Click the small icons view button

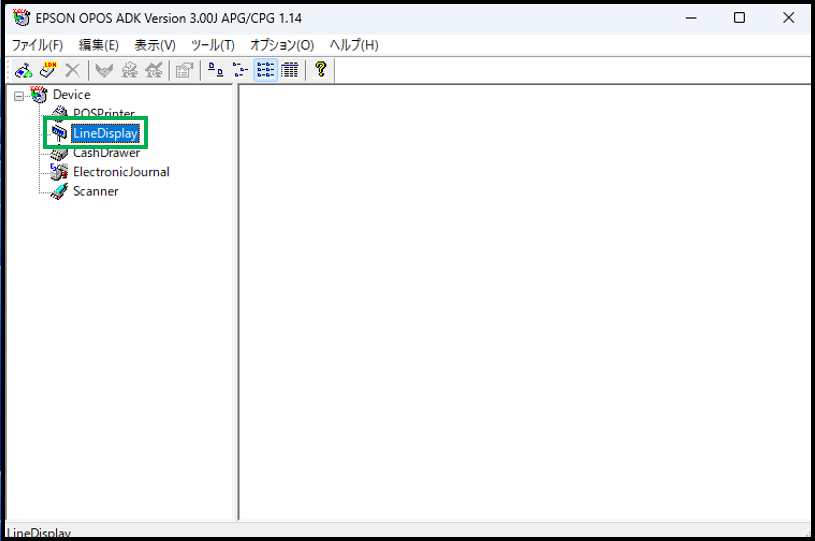(x=240, y=69)
